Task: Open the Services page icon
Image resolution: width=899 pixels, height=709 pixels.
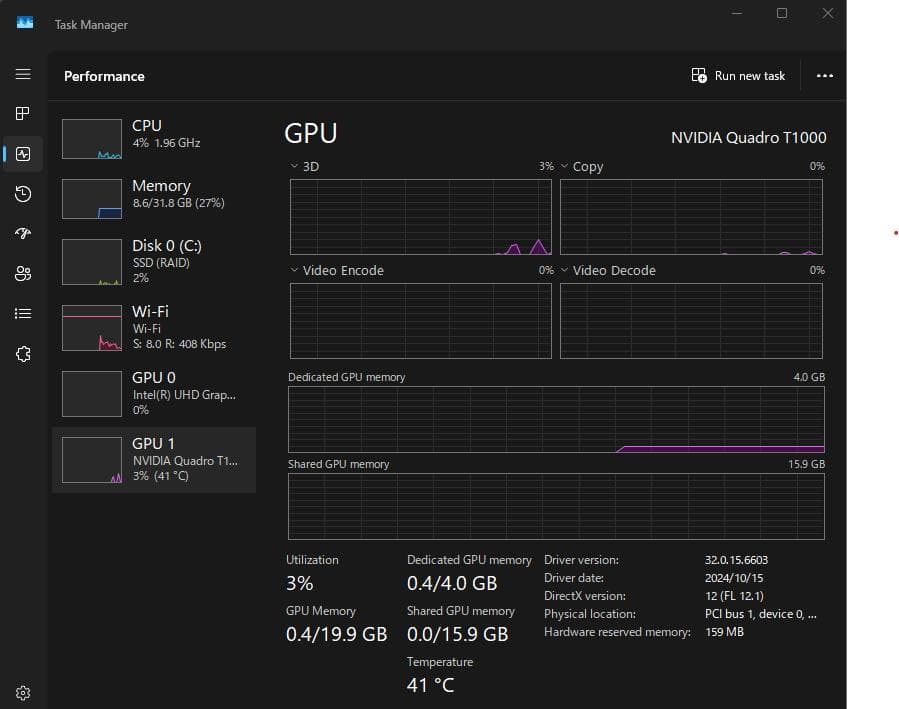Action: 23,354
